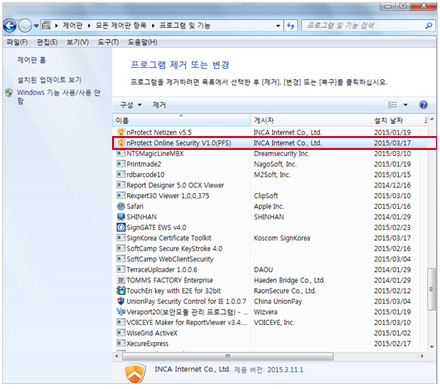
Task: Expand the view options dropdown arrow
Action: tap(405, 105)
